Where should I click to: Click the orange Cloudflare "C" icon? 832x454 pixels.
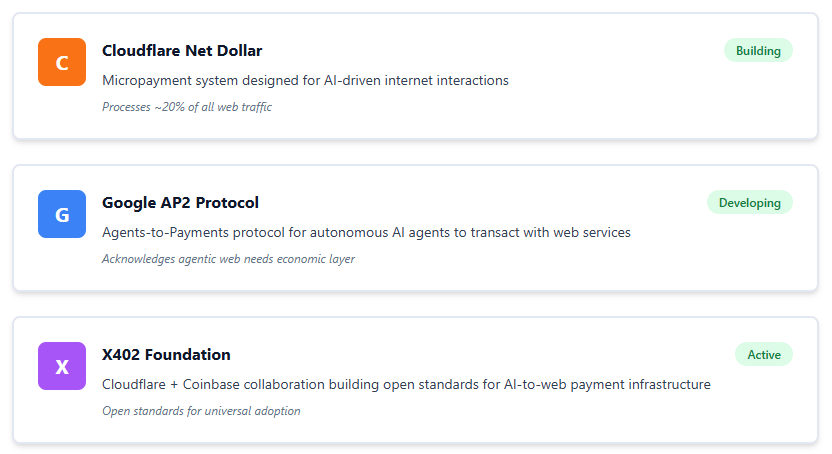coord(62,62)
